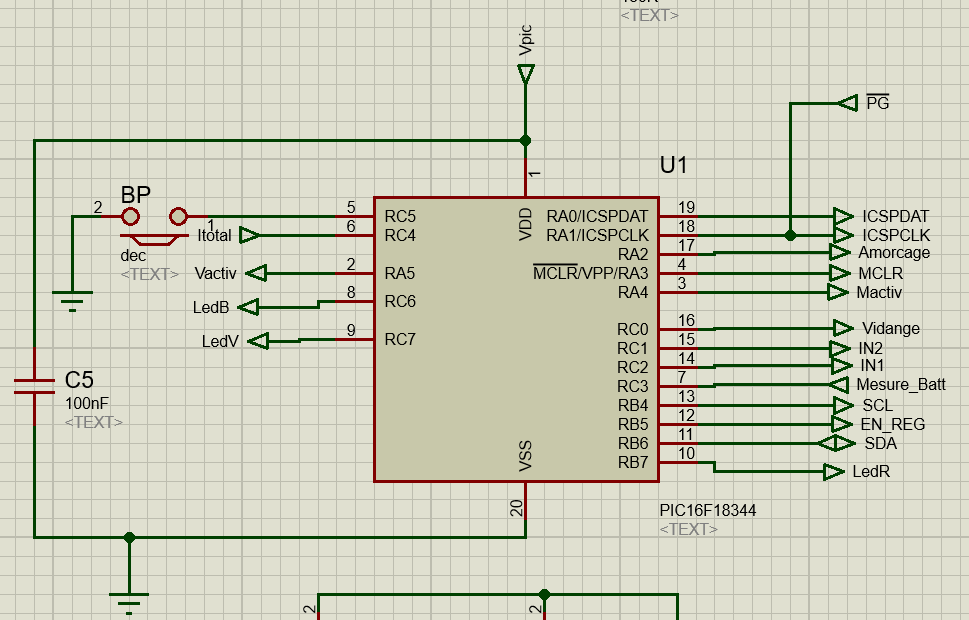Image resolution: width=969 pixels, height=620 pixels.
Task: Click the EN_REG terminal arrow
Action: pos(842,424)
